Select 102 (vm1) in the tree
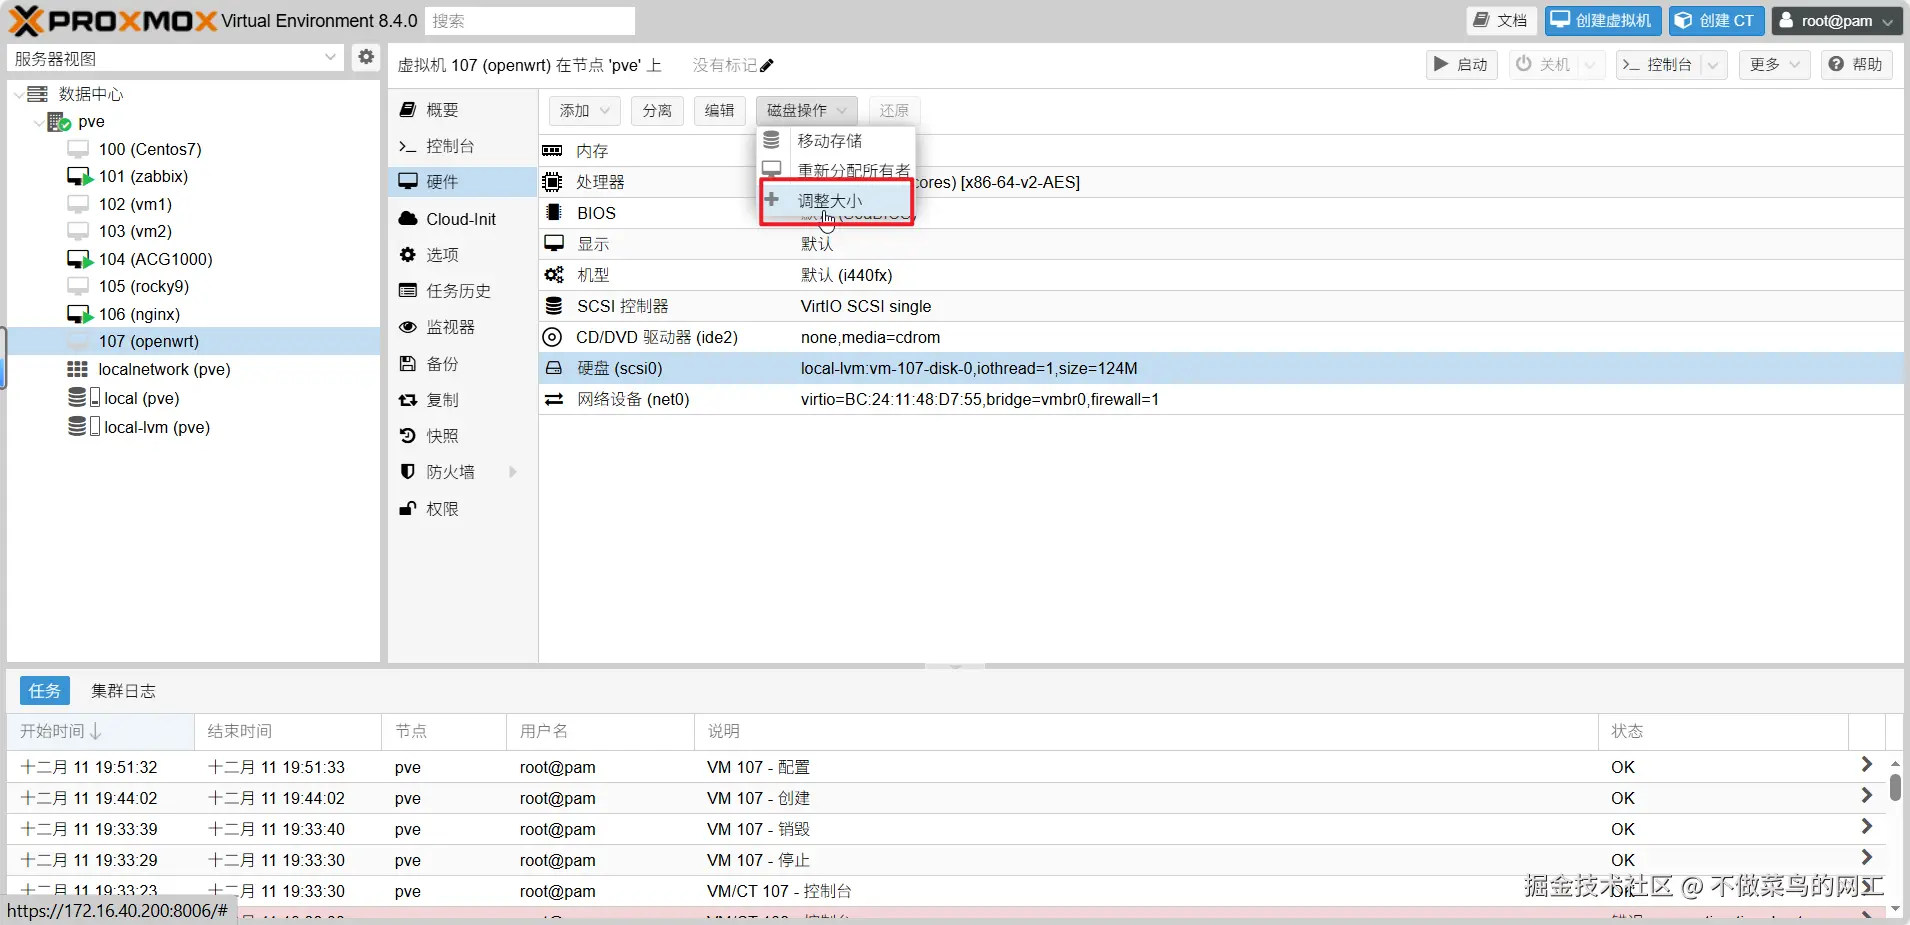This screenshot has height=925, width=1910. [x=194, y=204]
